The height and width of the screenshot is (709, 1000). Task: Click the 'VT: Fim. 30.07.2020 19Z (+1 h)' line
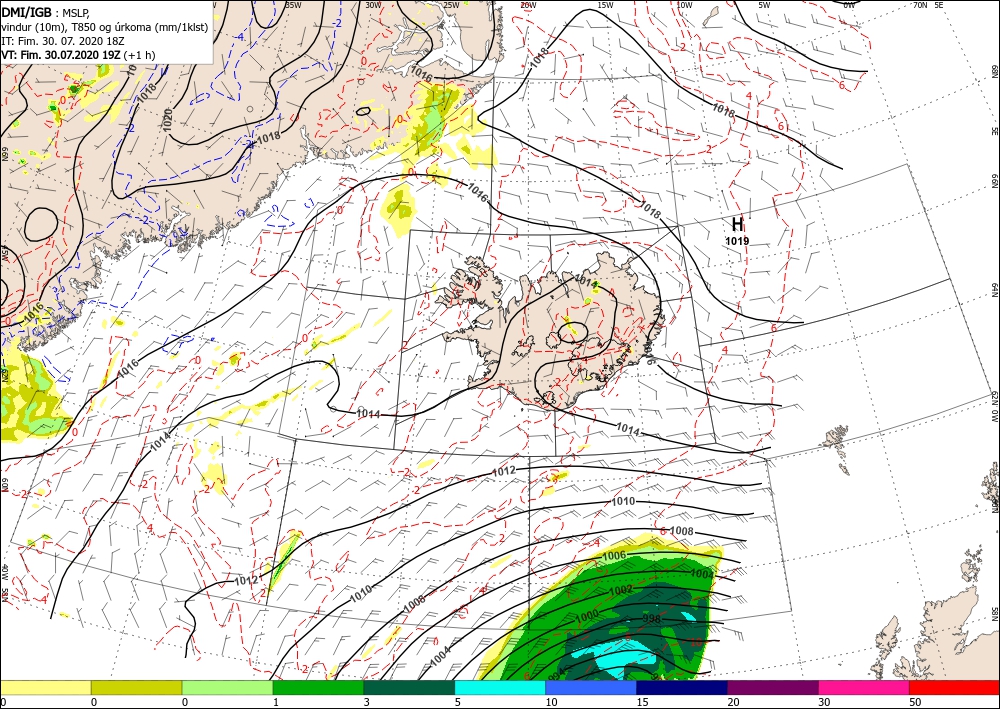[78, 55]
